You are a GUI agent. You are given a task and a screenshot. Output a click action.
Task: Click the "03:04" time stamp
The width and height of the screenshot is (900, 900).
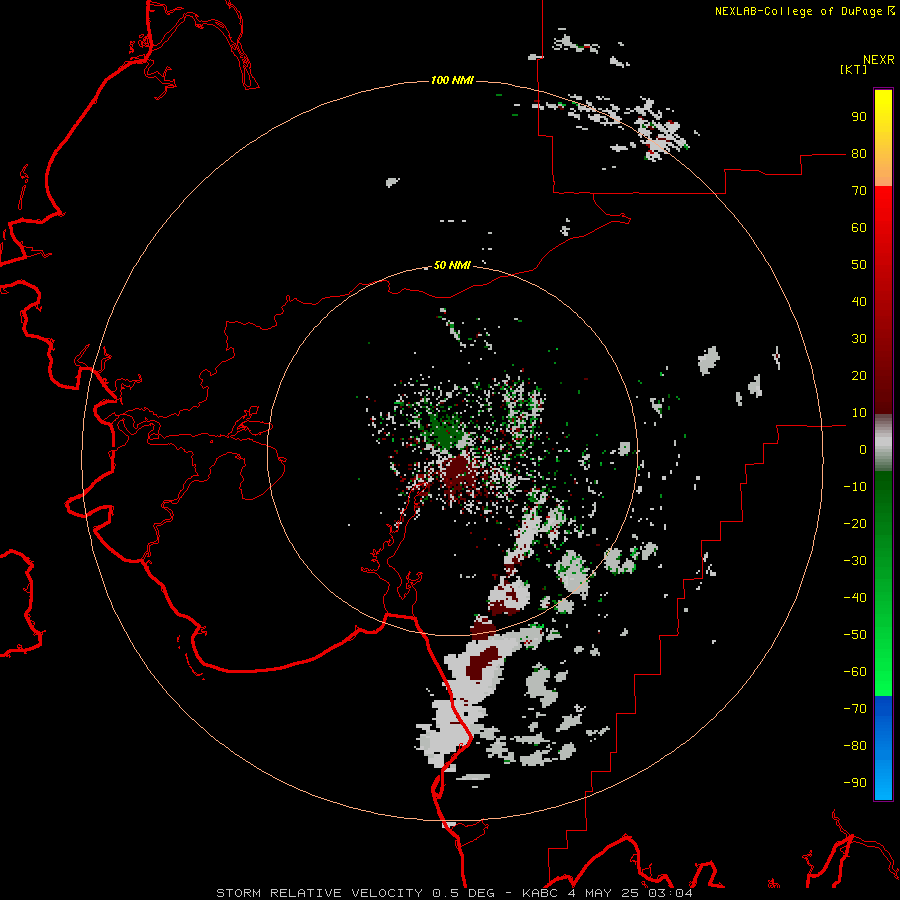(x=670, y=893)
